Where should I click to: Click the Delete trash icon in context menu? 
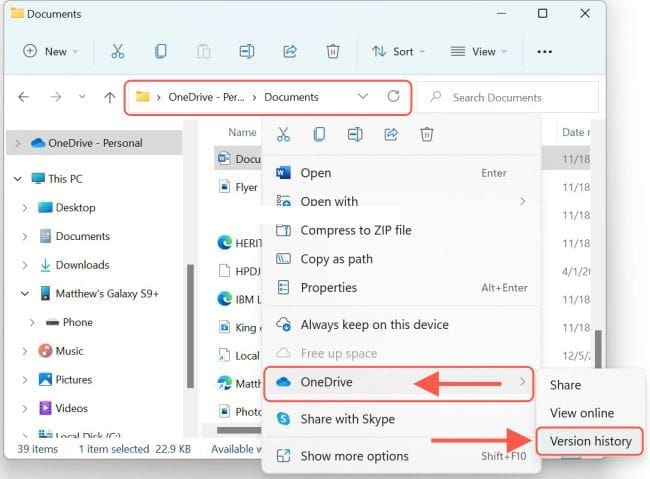tap(427, 134)
